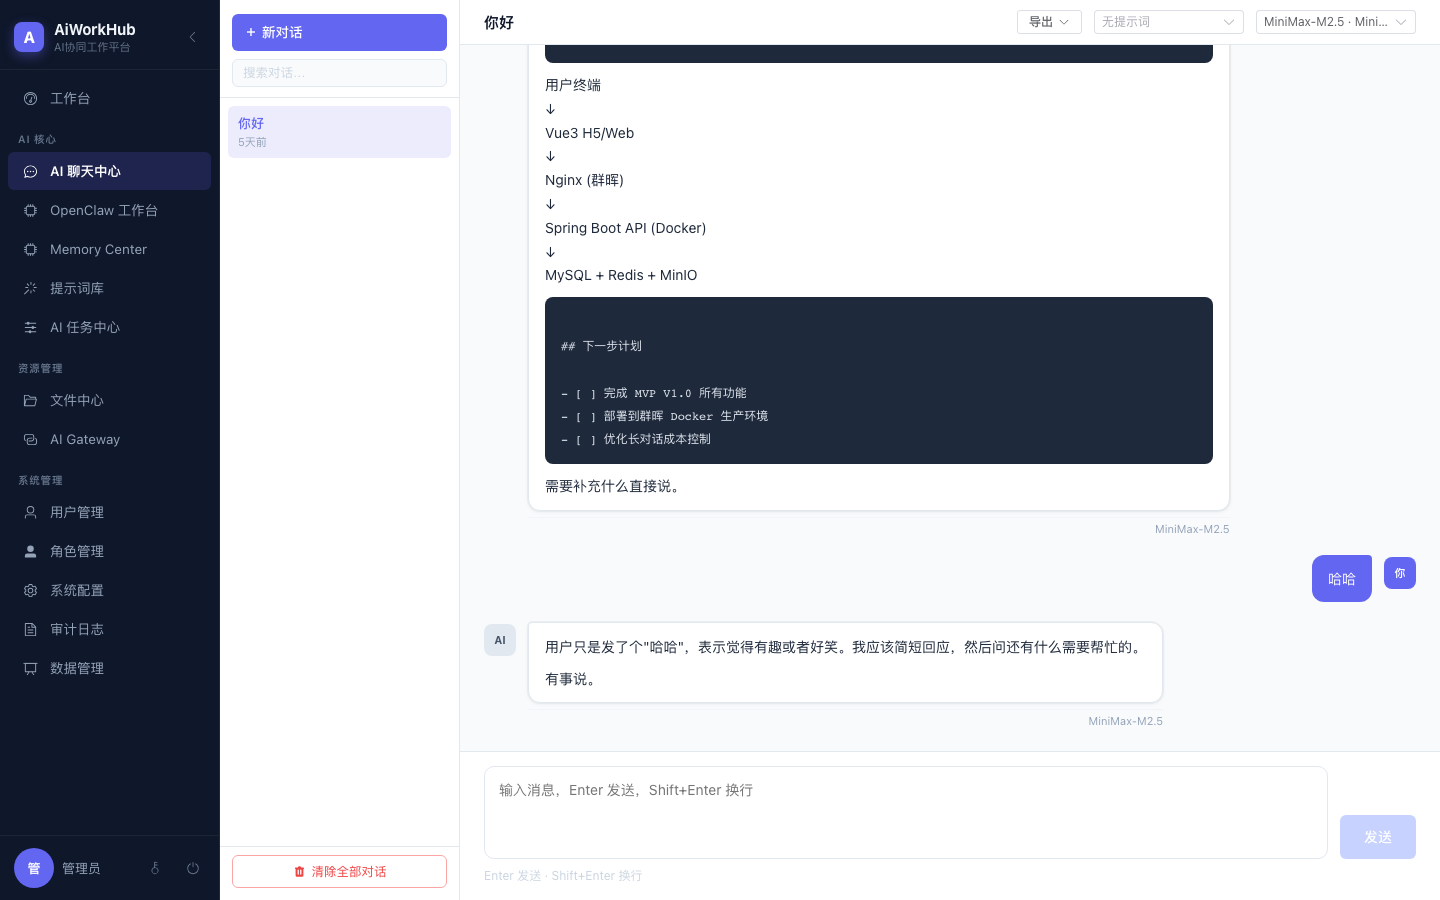Viewport: 1440px width, 900px height.
Task: Click 清除全部对话 to clear all chats
Action: click(x=339, y=871)
